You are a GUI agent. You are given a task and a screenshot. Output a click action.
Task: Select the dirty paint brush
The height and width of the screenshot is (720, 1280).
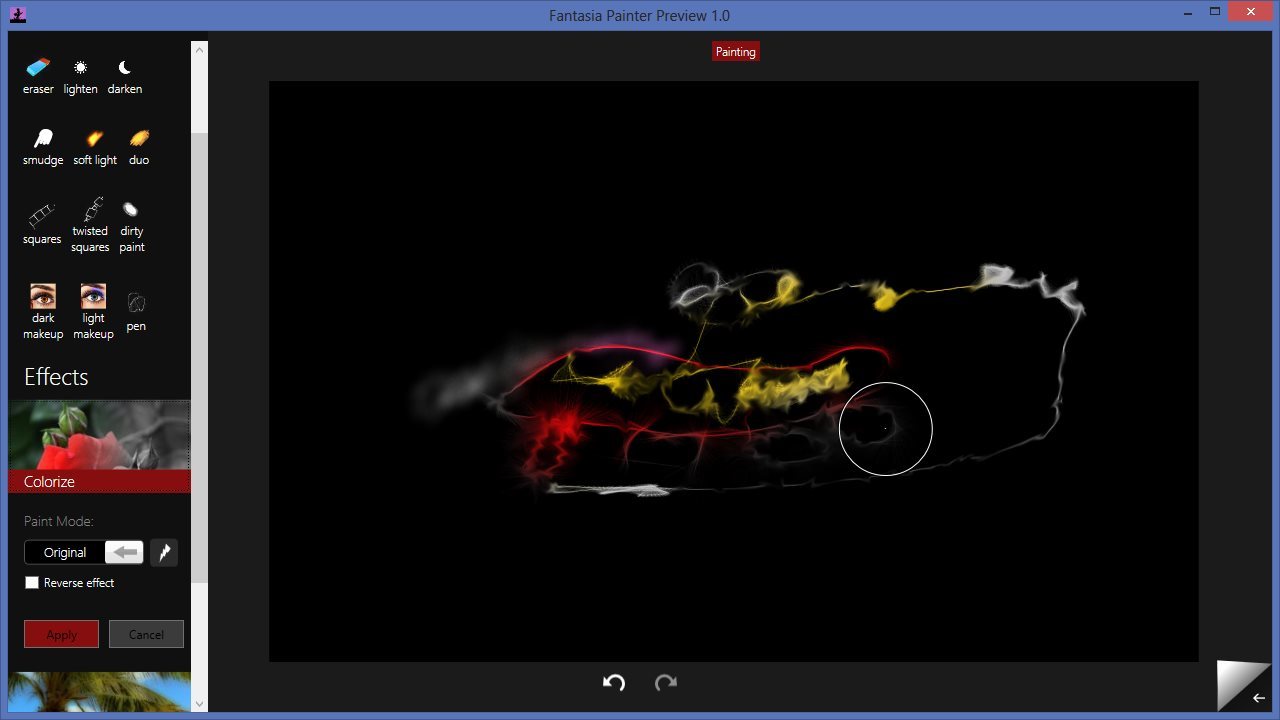pos(132,223)
